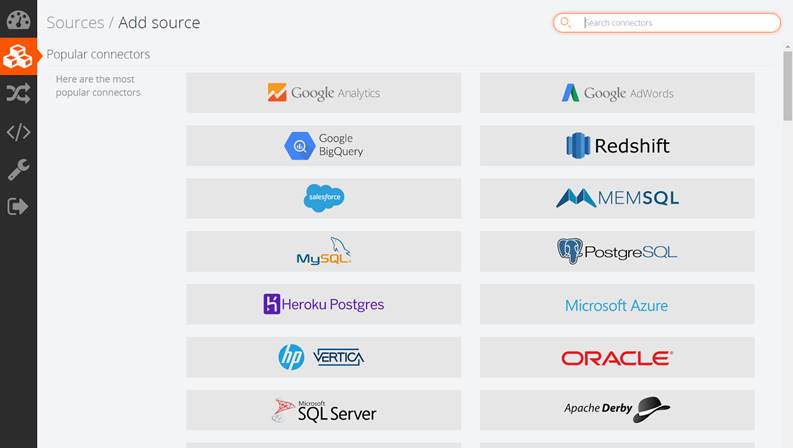Select the Redshift connector tile
This screenshot has height=448, width=793.
coord(617,146)
